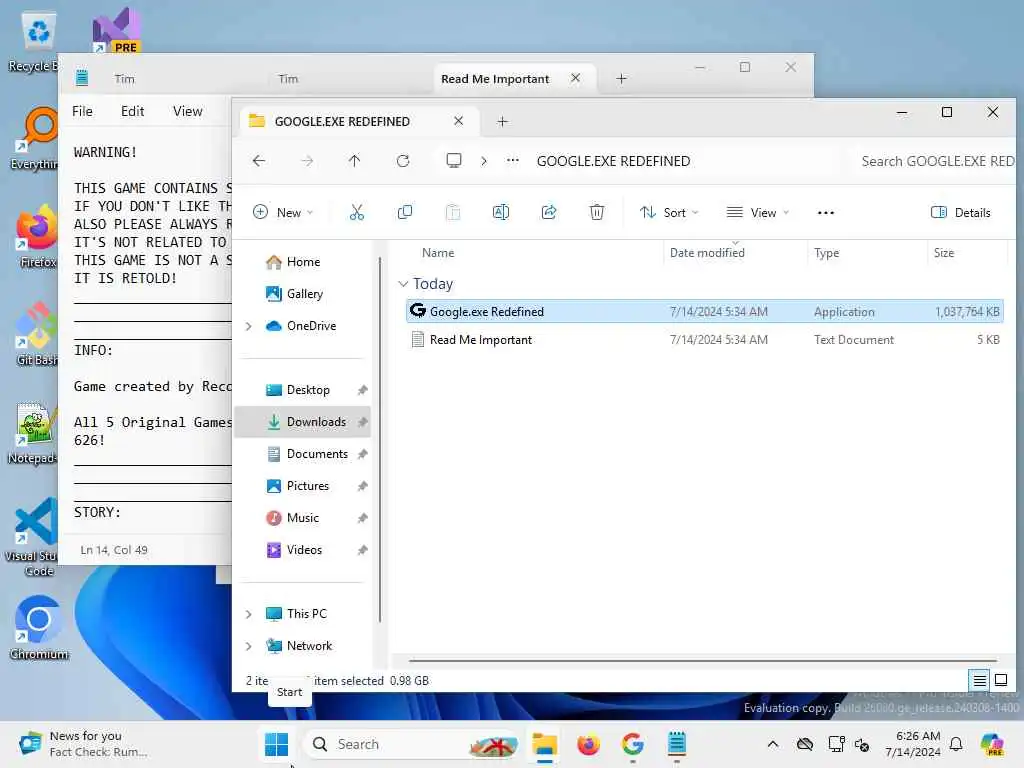This screenshot has width=1024, height=768.
Task: Select the Read Me Important tab in Notepad
Action: (x=495, y=78)
